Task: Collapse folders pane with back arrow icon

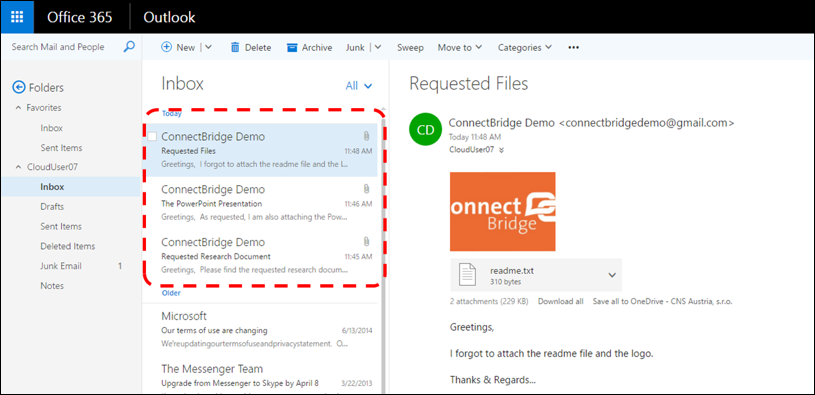Action: click(19, 87)
